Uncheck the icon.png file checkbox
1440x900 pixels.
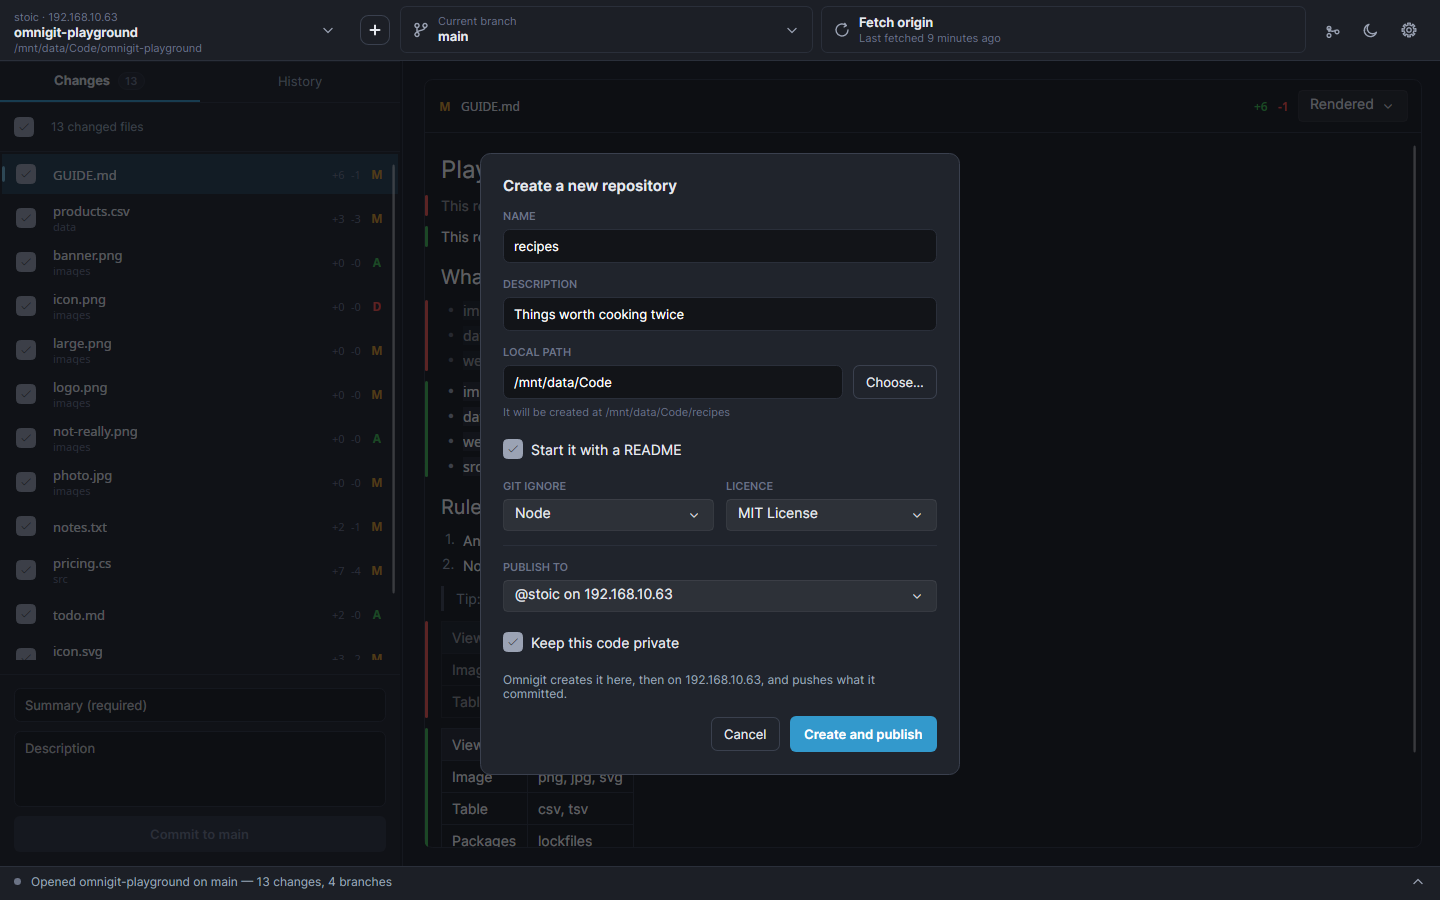coord(26,306)
